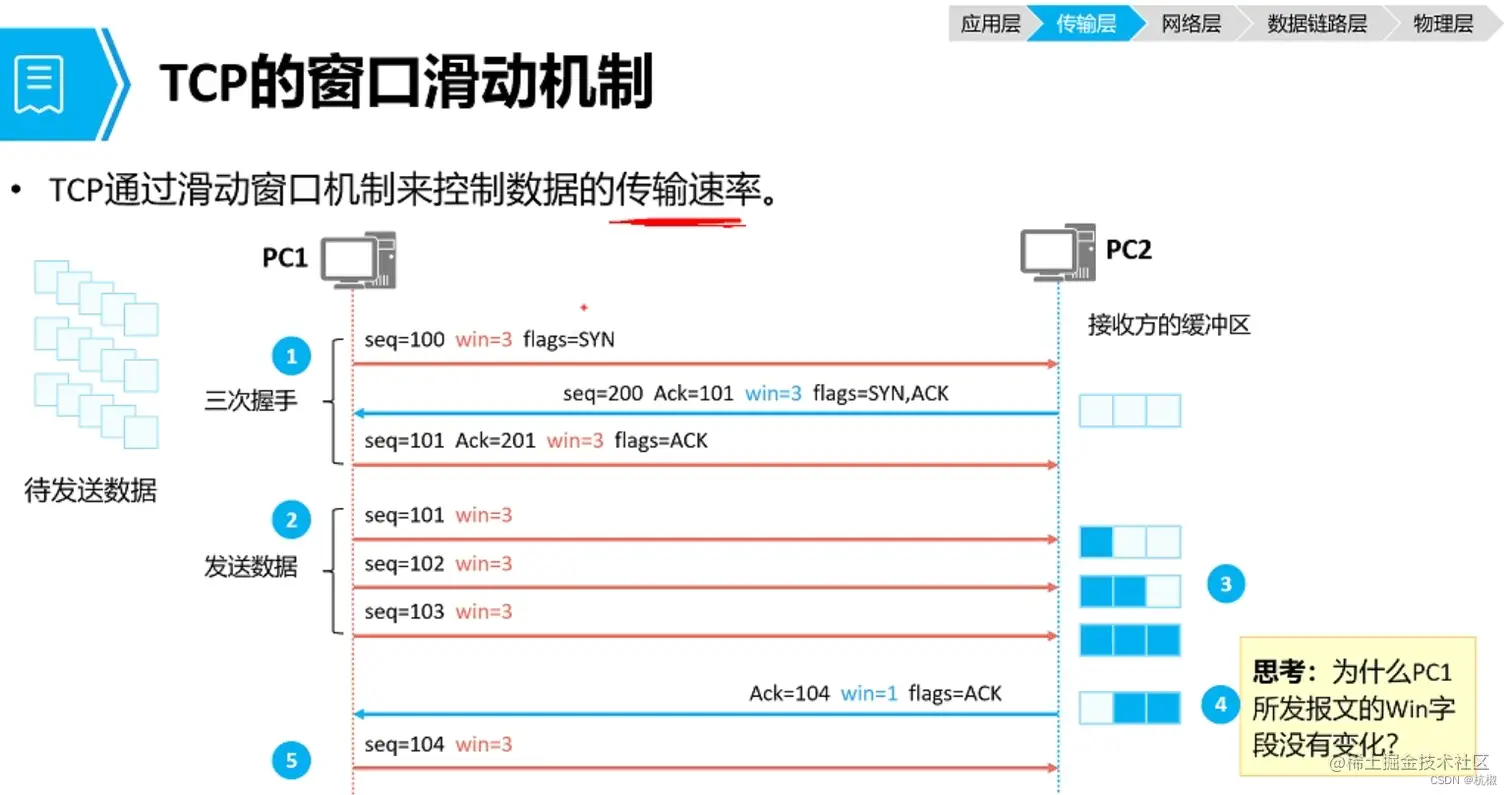Select the PC1 computer icon

click(356, 260)
